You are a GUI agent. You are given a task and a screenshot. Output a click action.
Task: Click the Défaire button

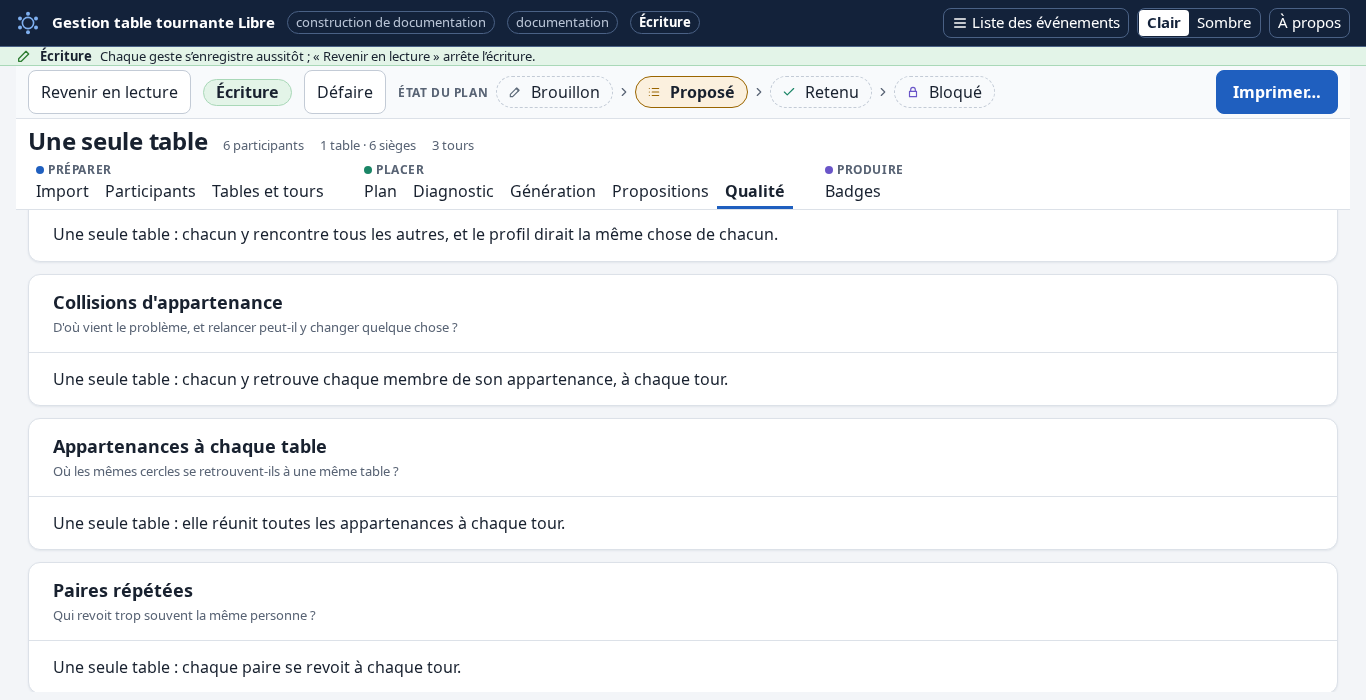tap(345, 92)
